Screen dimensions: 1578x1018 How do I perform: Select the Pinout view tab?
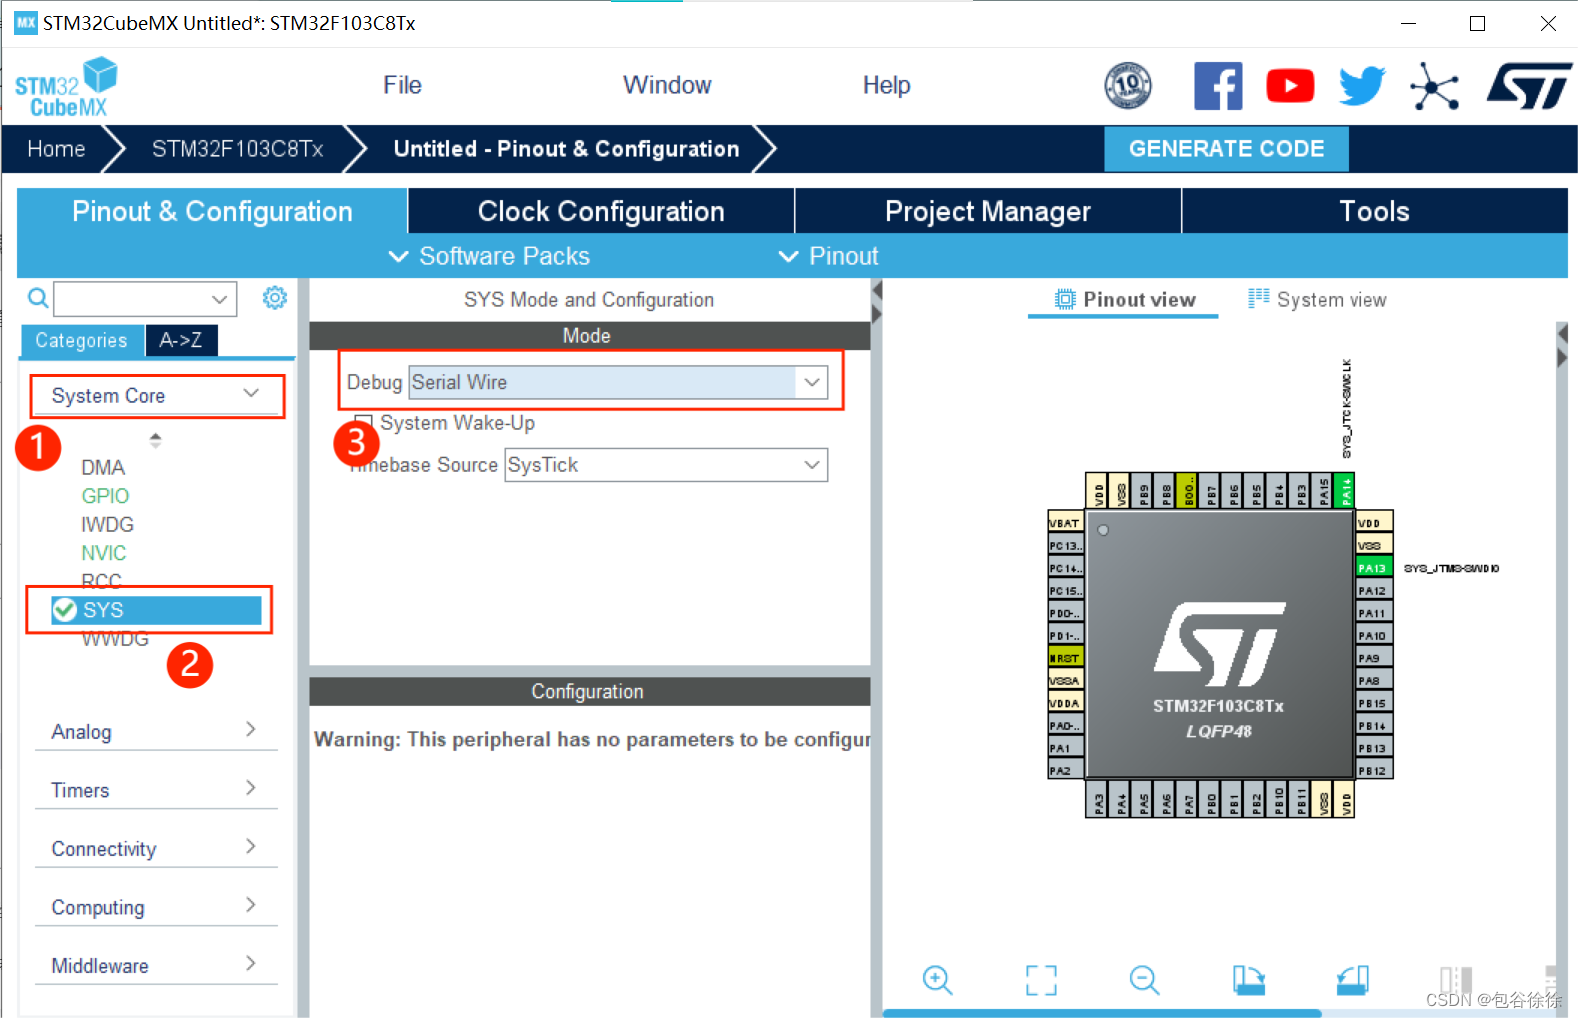tap(1124, 300)
